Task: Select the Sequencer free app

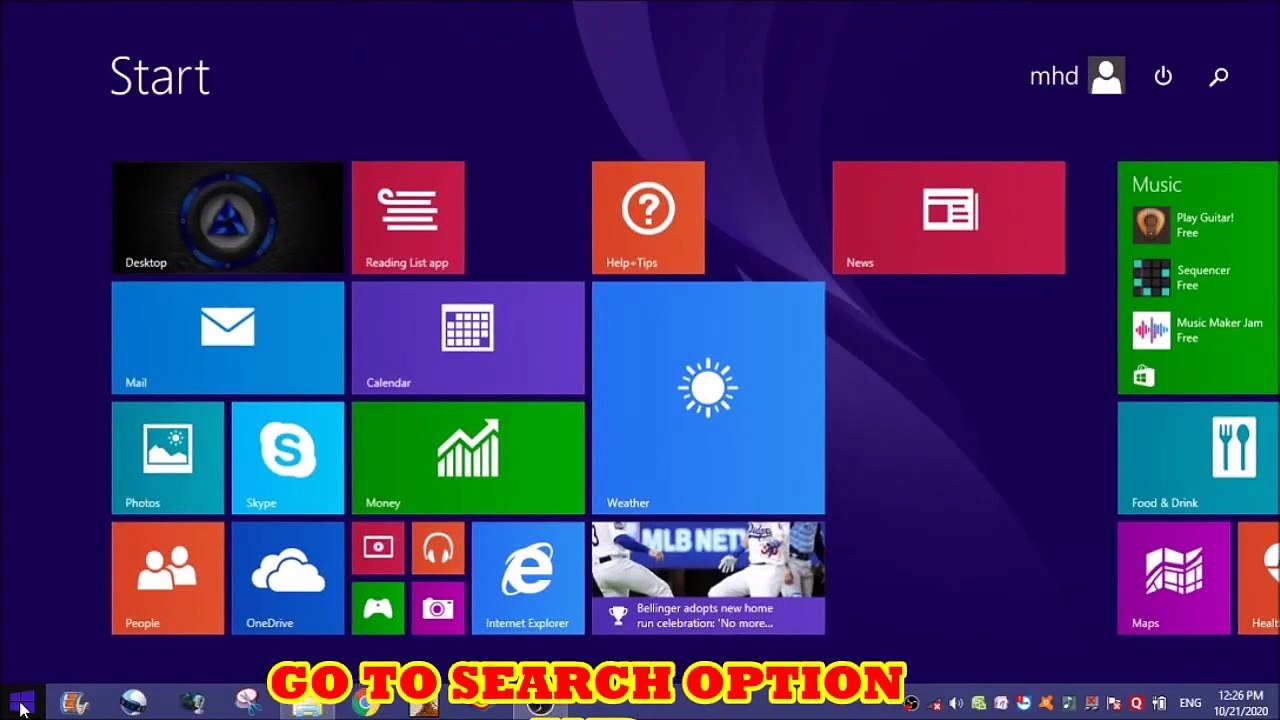Action: point(1183,278)
